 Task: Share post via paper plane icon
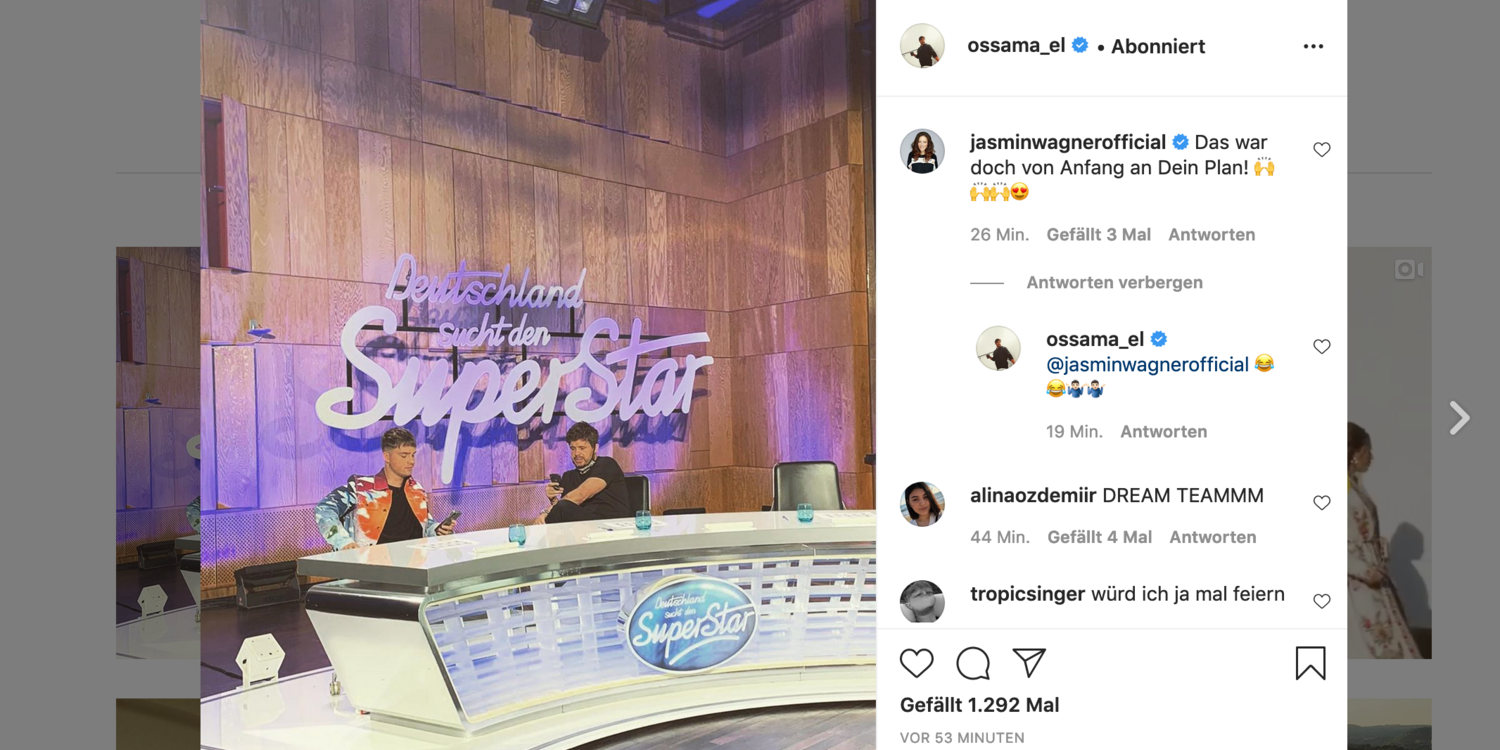pos(1029,662)
